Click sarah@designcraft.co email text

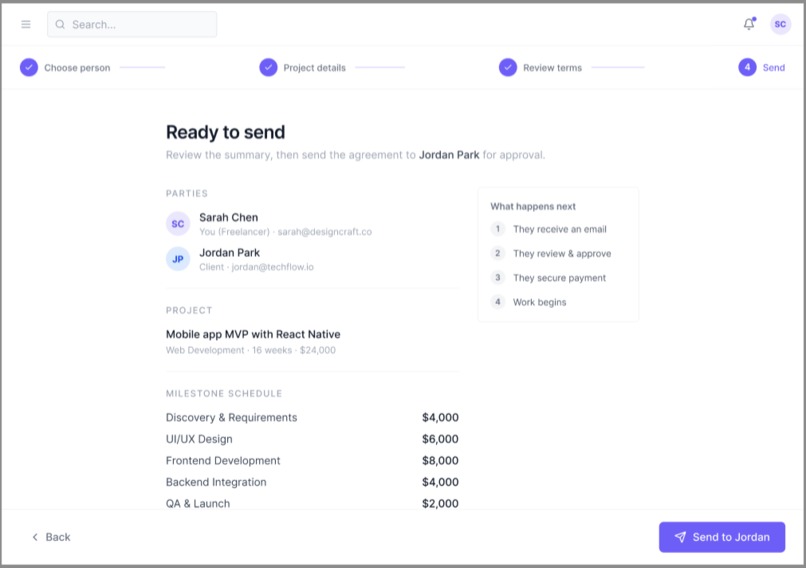pos(325,232)
